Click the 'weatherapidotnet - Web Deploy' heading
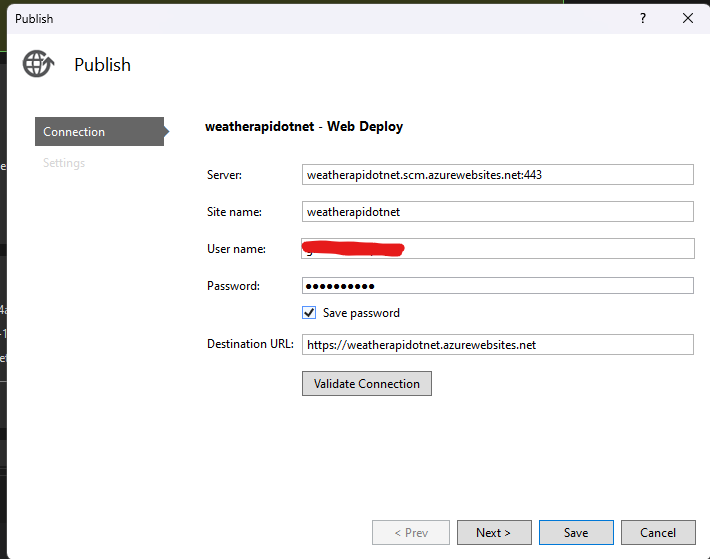 tap(304, 126)
